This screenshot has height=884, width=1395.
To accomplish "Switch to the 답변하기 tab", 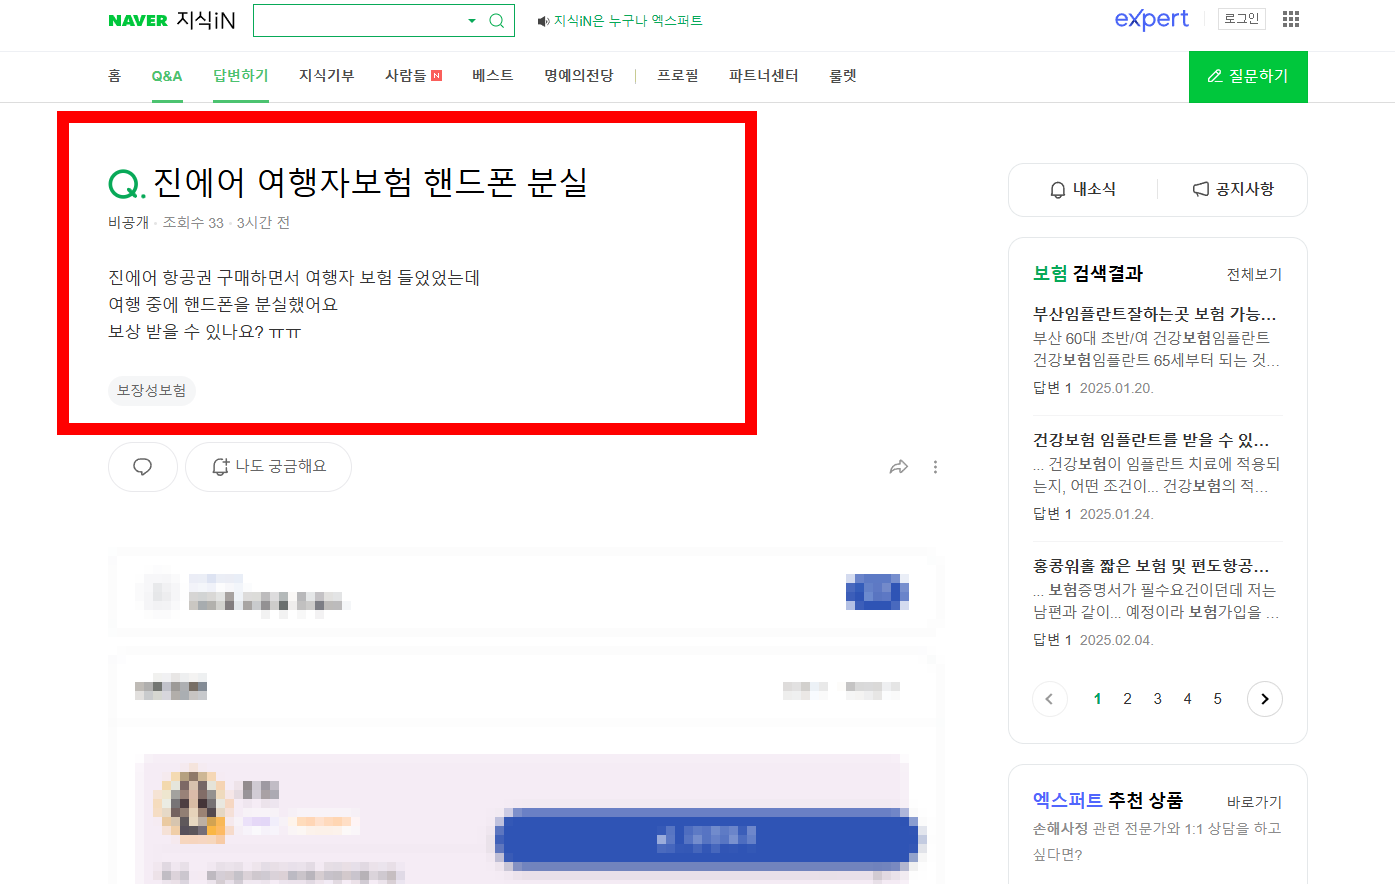I will coord(241,76).
